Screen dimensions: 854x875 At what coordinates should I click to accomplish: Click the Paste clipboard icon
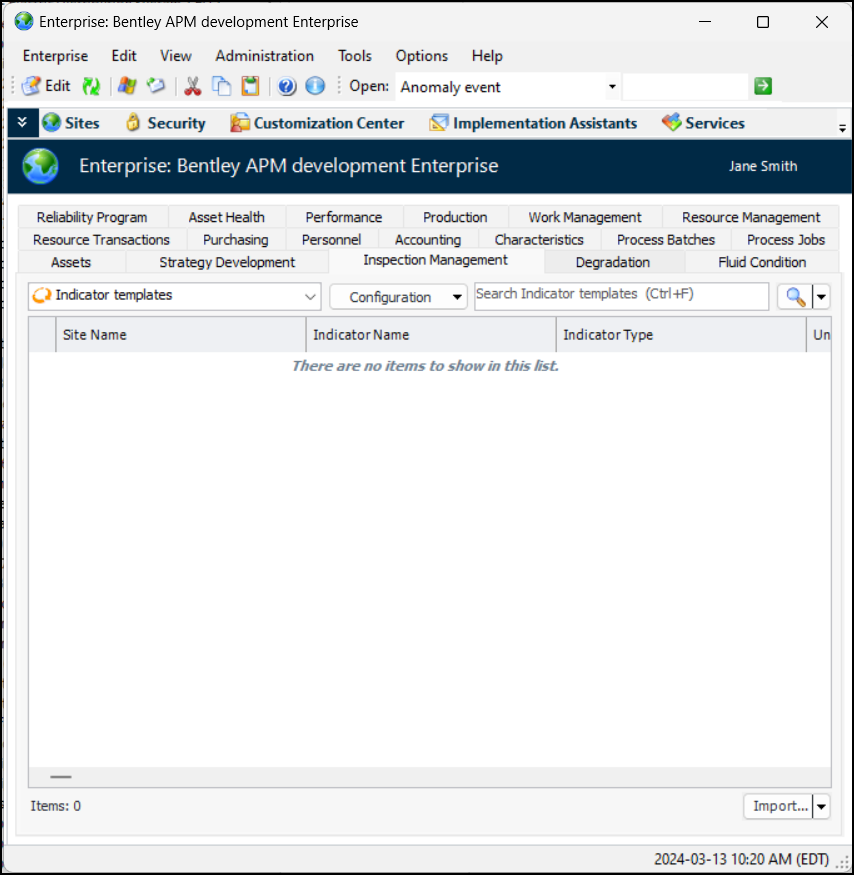pos(250,86)
